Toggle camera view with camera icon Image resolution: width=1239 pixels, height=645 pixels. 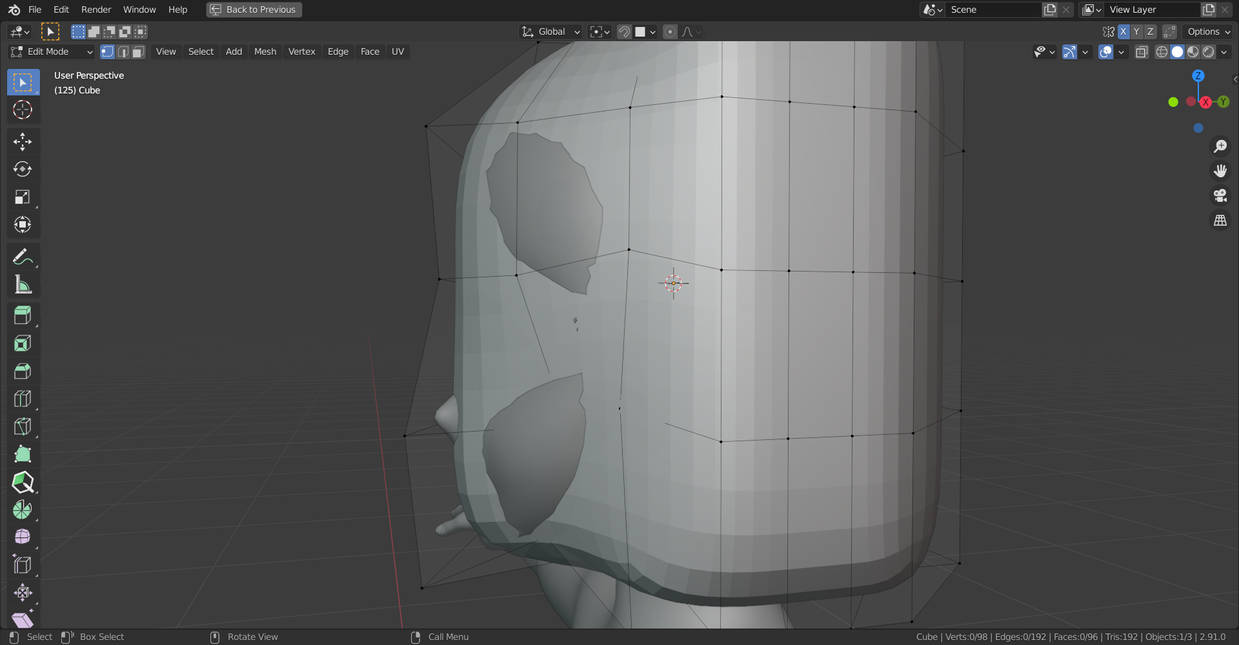(x=1220, y=196)
